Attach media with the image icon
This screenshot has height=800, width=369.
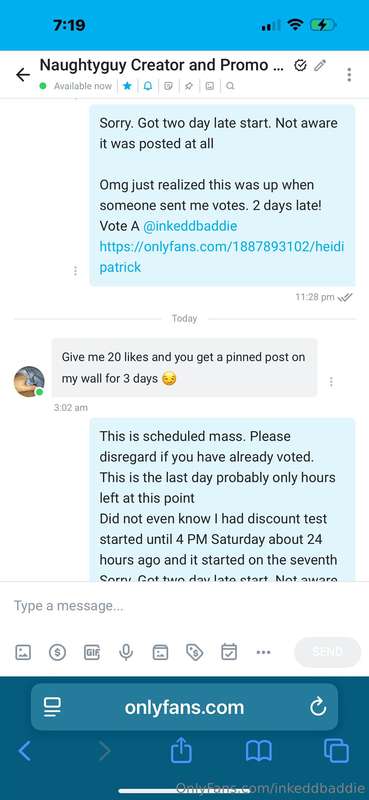point(23,652)
